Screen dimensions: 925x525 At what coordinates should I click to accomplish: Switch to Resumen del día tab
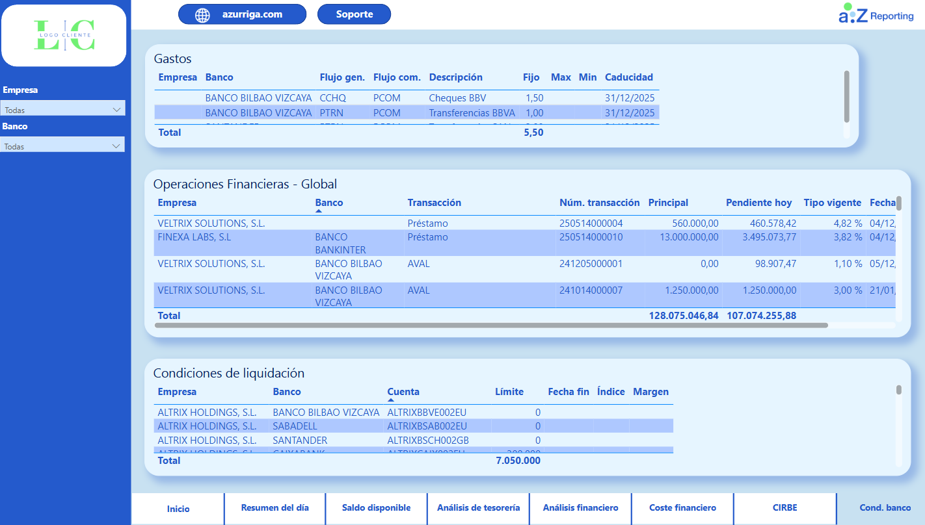[x=275, y=508]
